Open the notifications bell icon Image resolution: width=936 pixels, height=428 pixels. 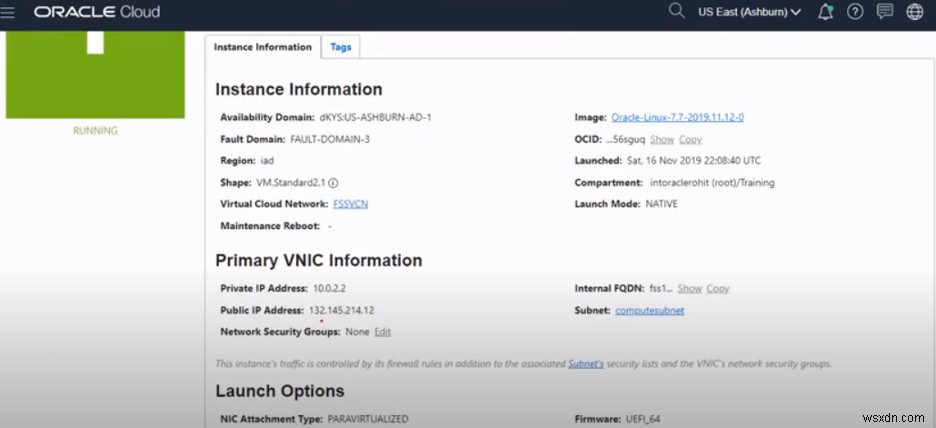click(825, 12)
